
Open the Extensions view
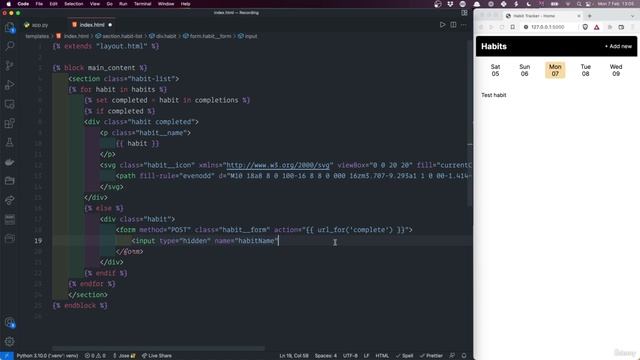point(9,123)
